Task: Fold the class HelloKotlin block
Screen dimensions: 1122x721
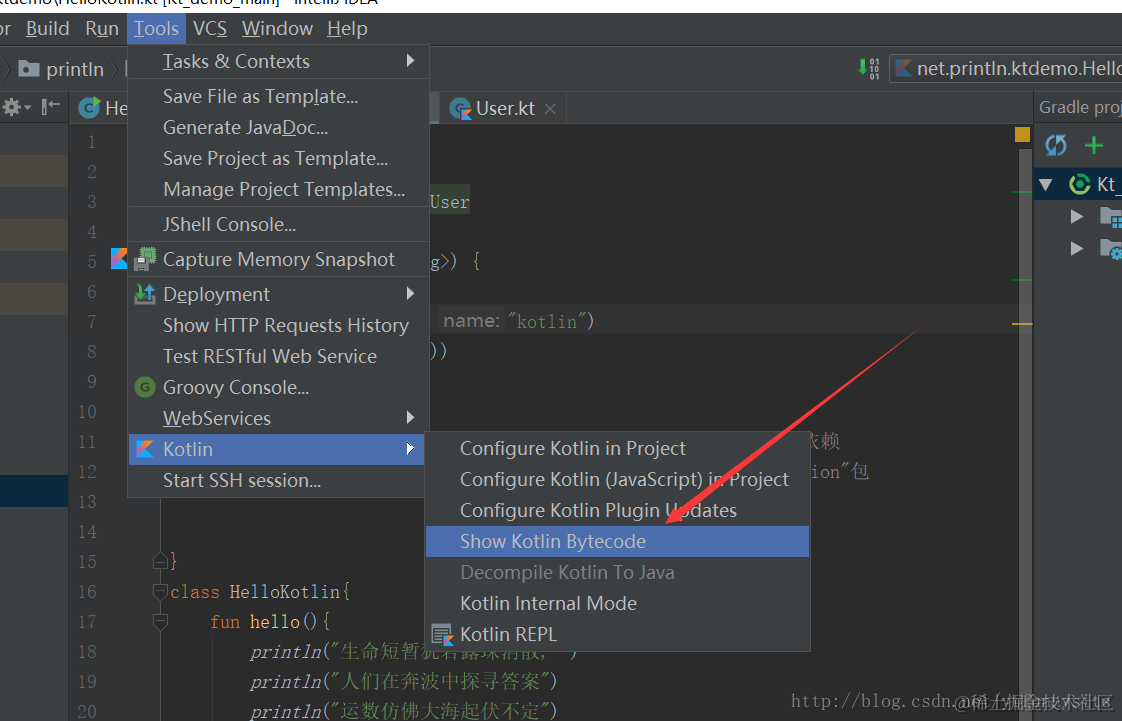Action: coord(160,592)
